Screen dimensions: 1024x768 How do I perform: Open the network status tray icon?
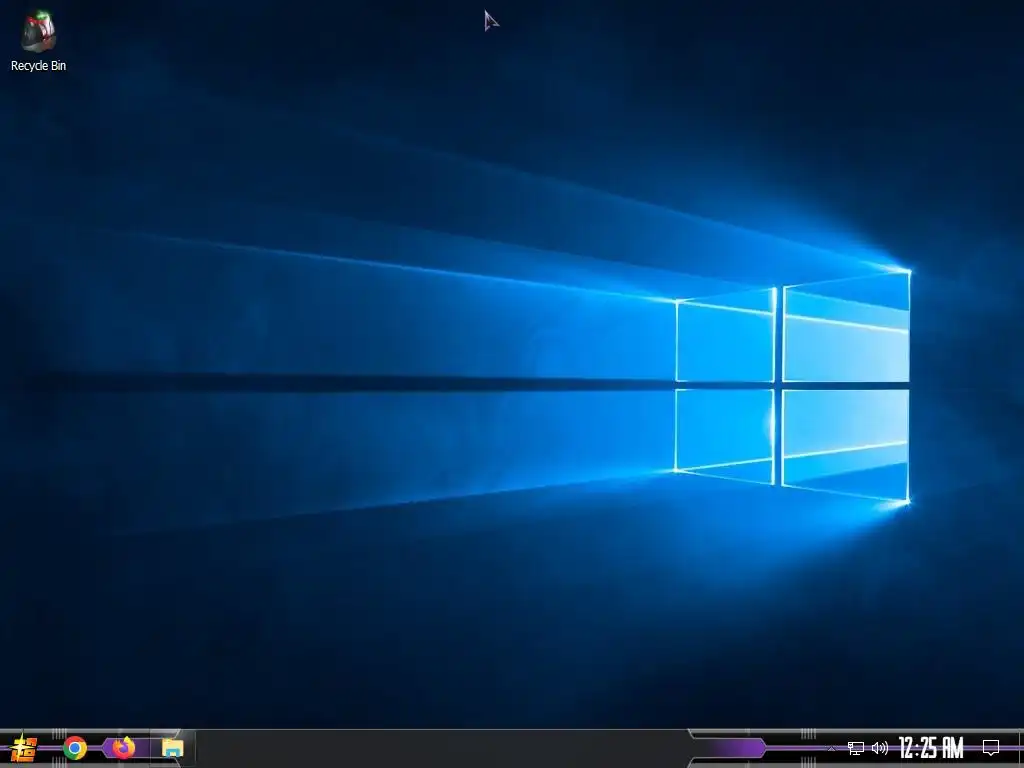856,748
